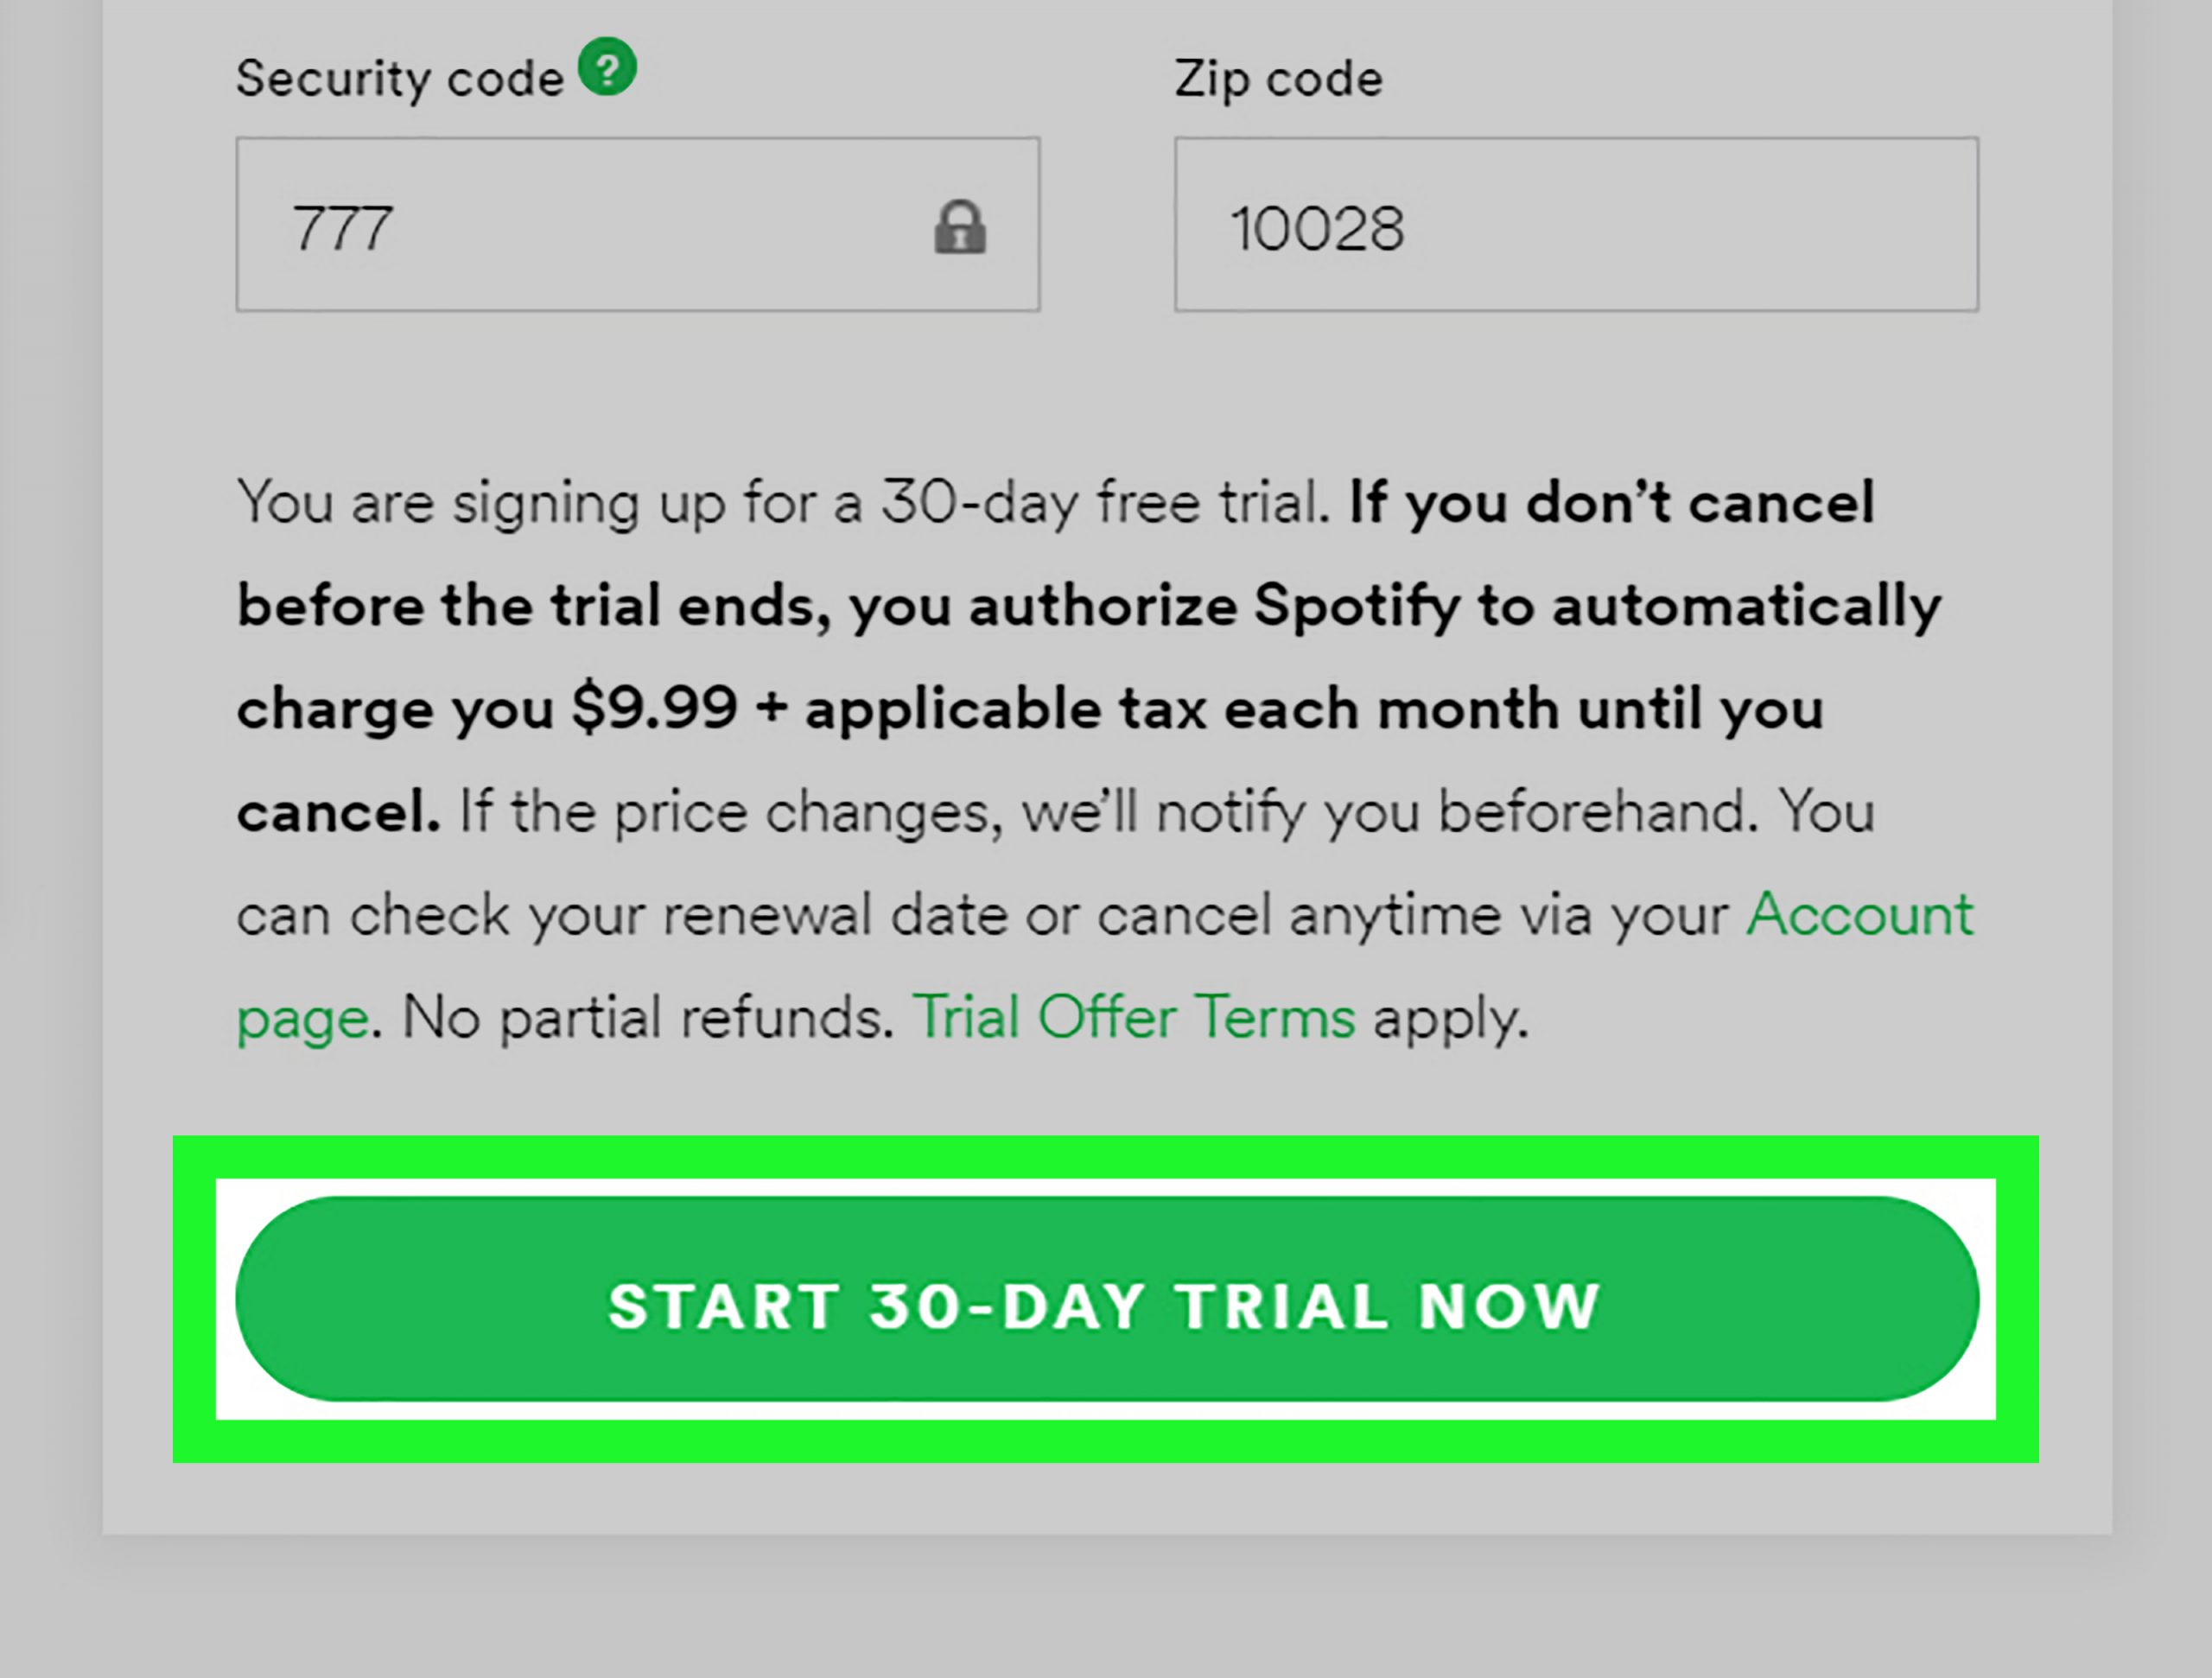Open the Trial Offer Terms link
The width and height of the screenshot is (2212, 1678).
1134,1018
